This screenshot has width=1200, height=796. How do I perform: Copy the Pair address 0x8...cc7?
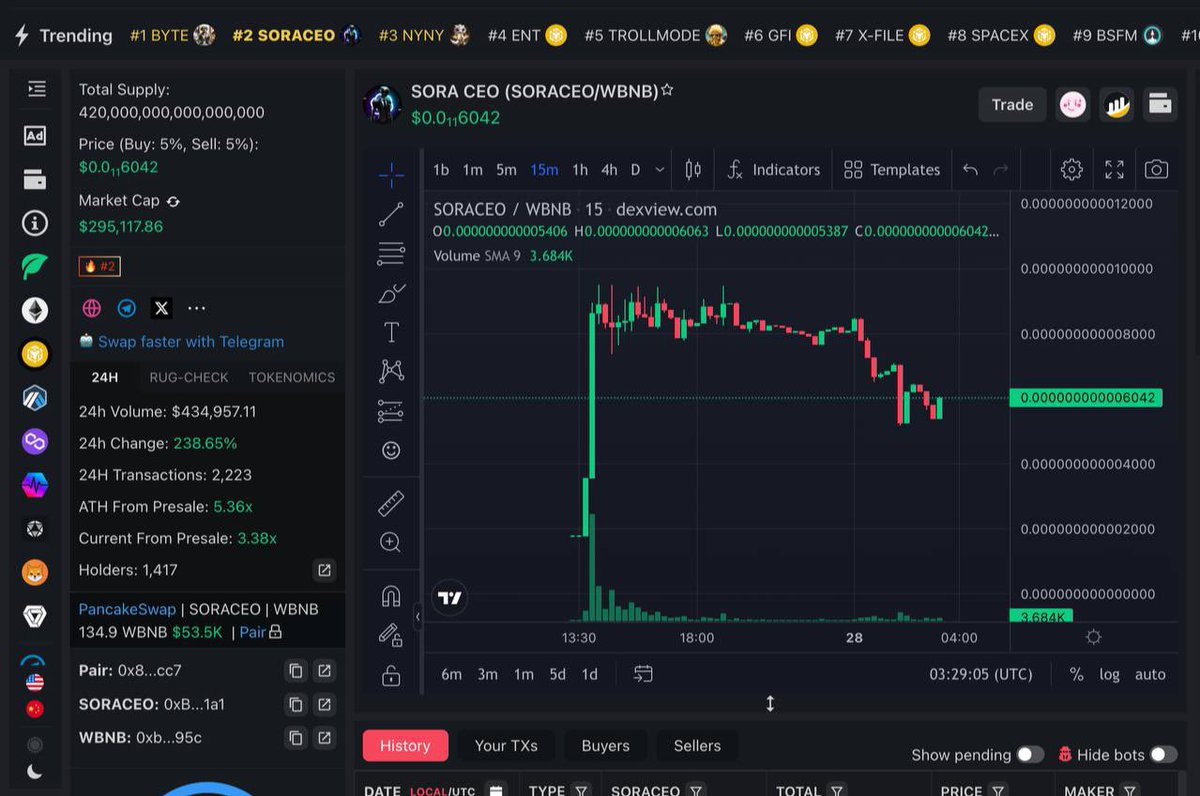(295, 670)
